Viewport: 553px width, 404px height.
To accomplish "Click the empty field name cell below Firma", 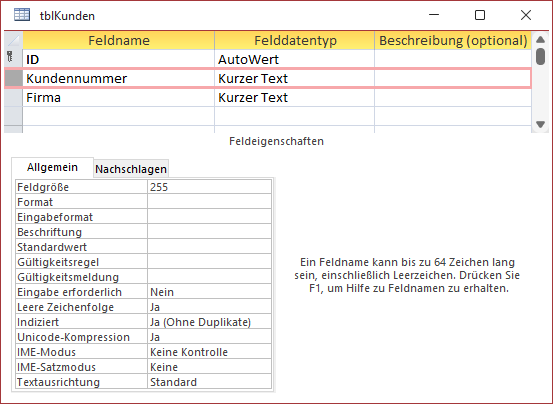I will point(119,116).
